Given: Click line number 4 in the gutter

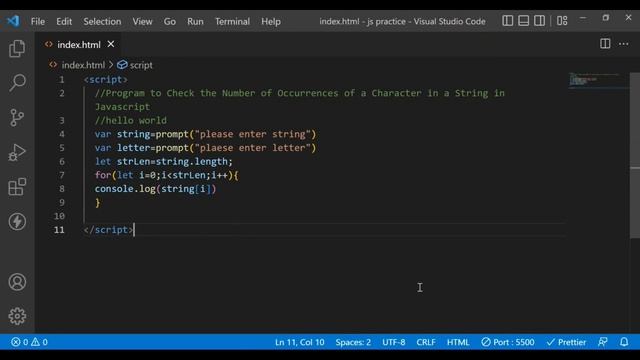Looking at the screenshot, I should coord(62,134).
